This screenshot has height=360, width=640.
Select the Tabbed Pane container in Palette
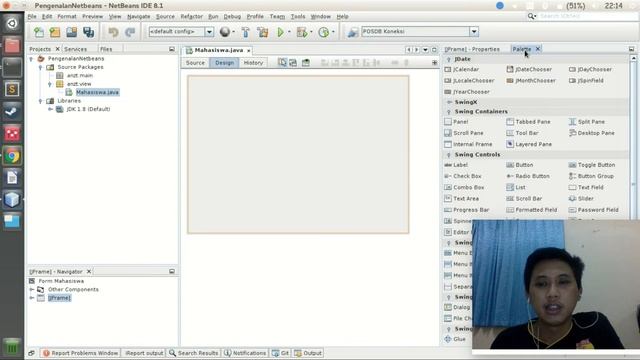tap(529, 122)
